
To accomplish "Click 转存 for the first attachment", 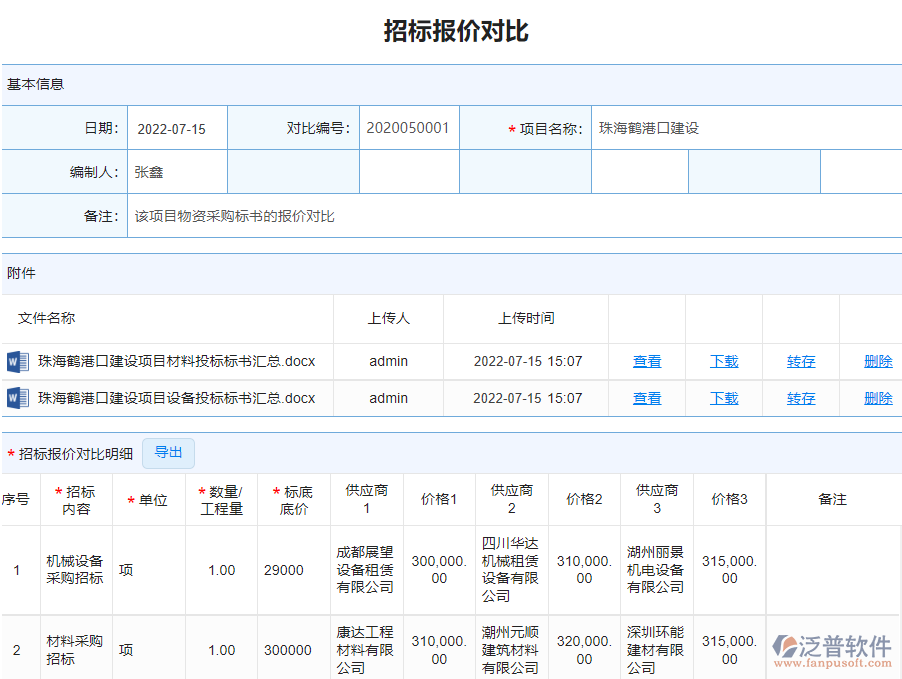I will tap(800, 361).
